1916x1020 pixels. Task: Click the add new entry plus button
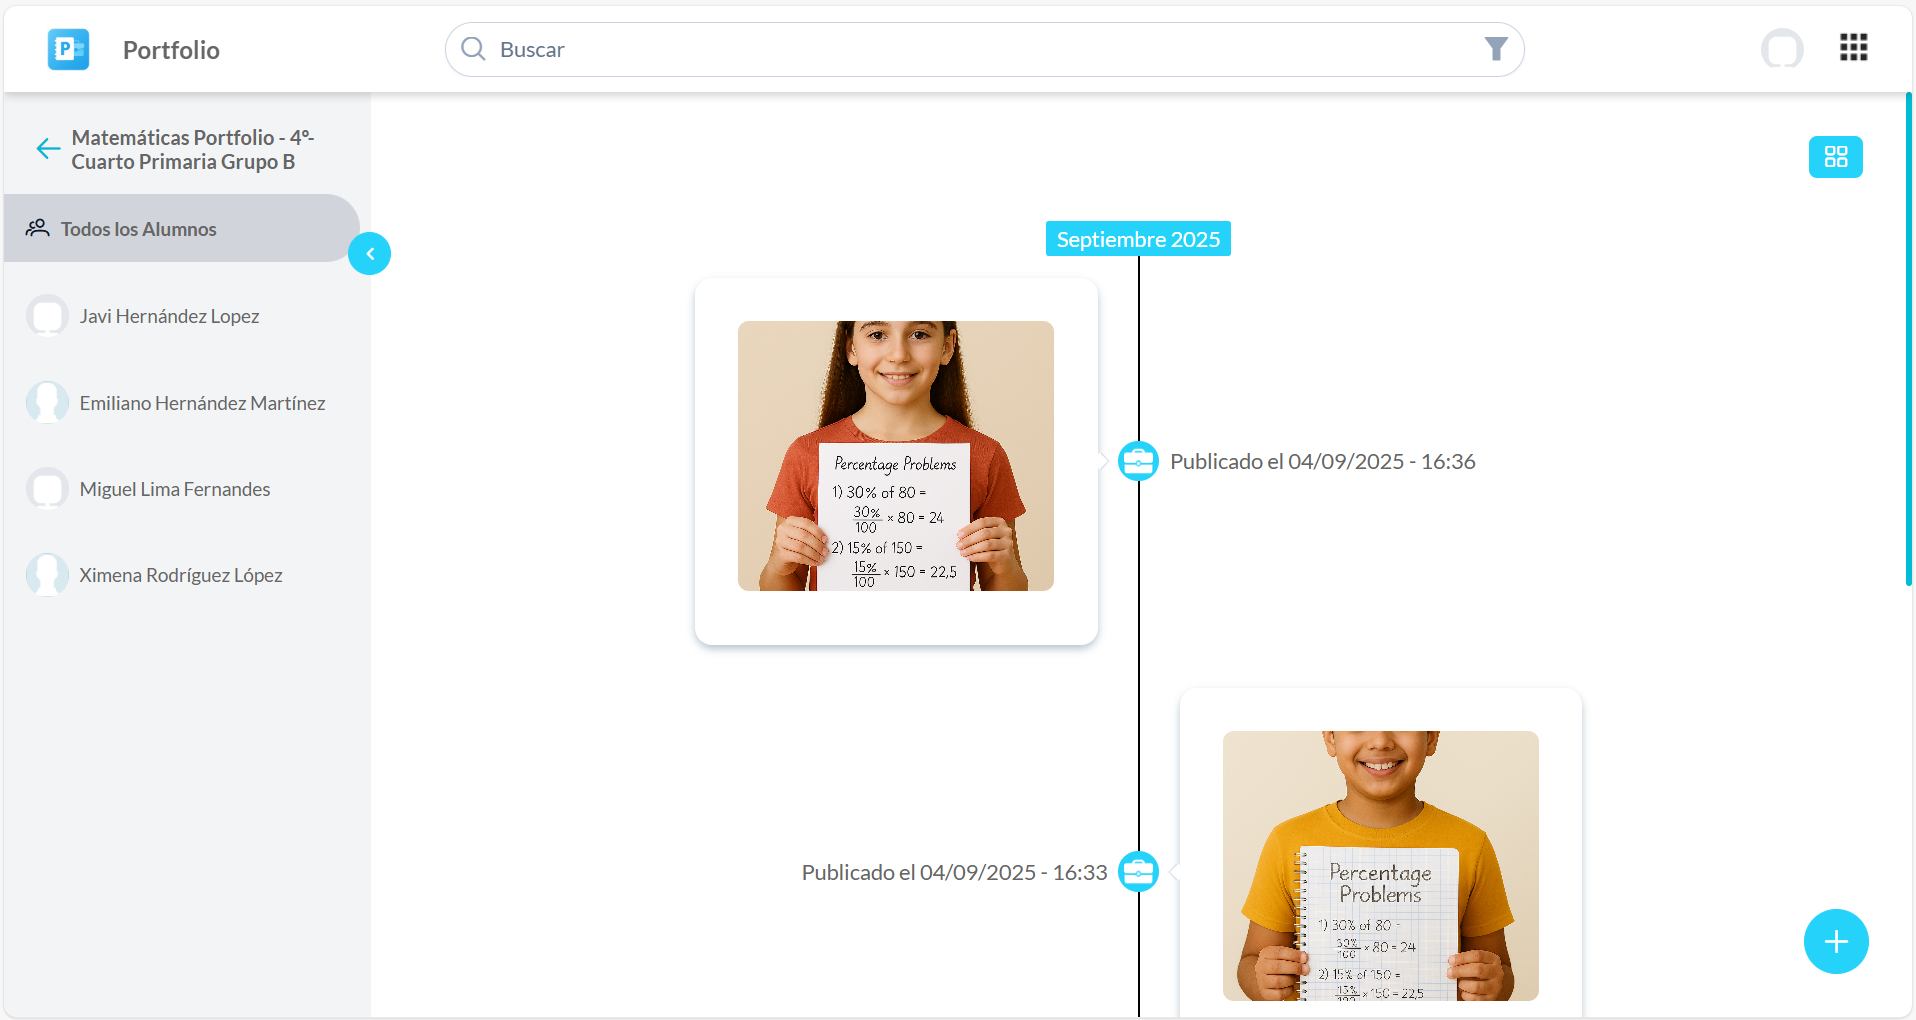1835,941
